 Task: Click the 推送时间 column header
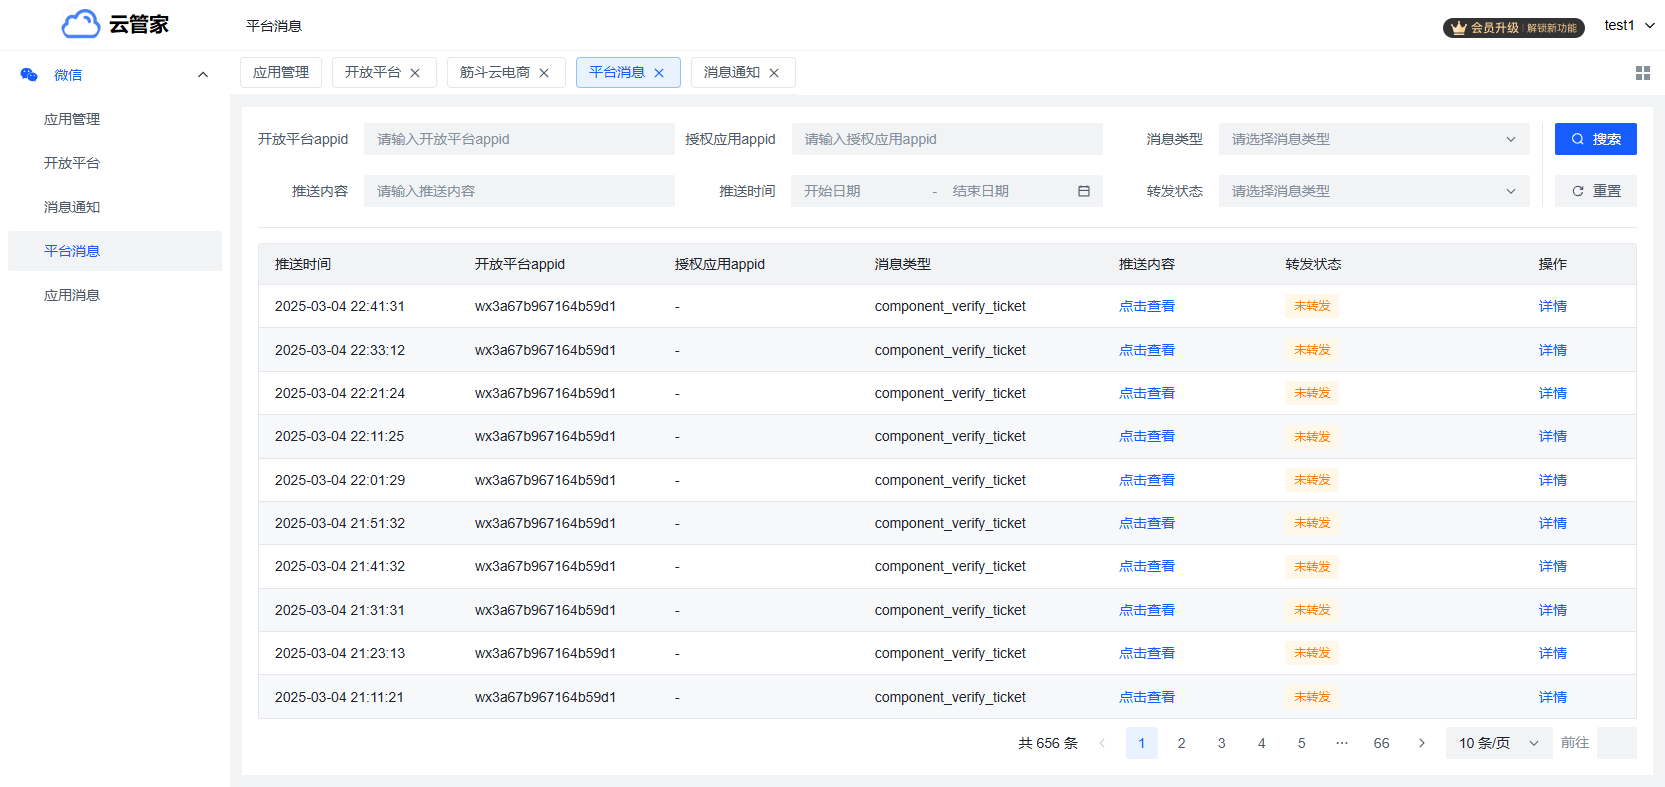pos(303,264)
